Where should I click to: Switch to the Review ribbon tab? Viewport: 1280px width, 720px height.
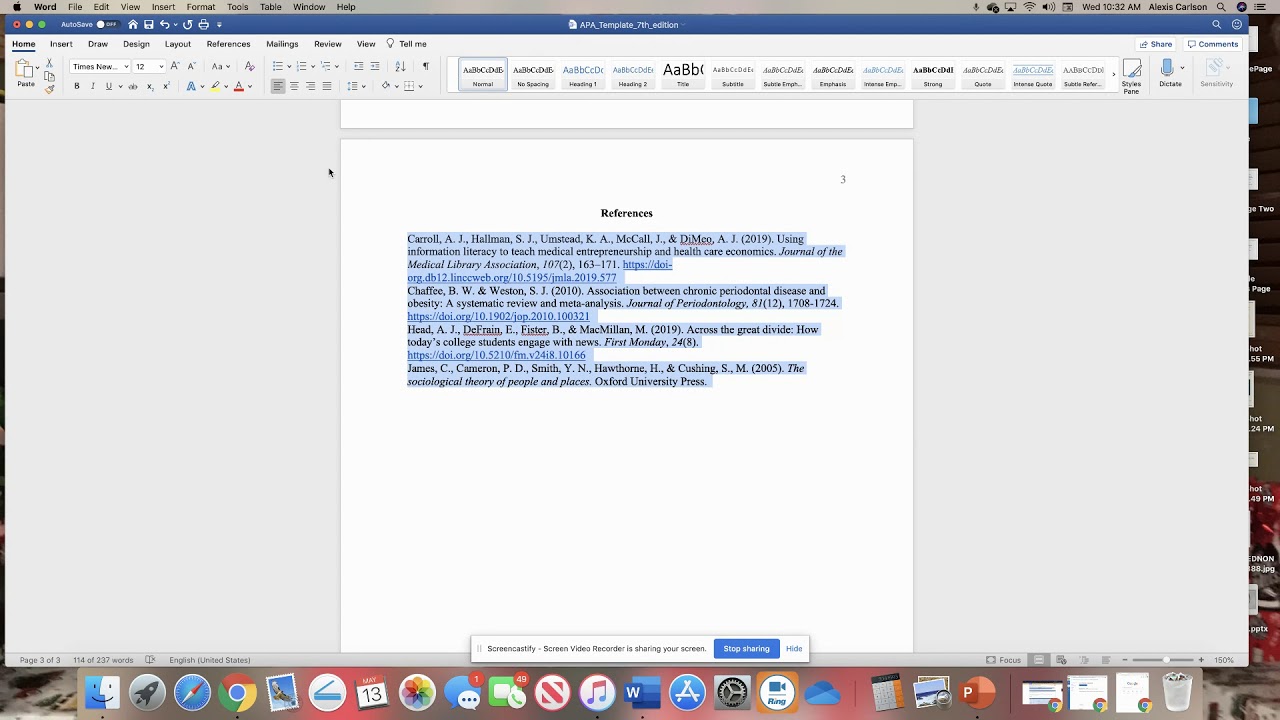(328, 44)
